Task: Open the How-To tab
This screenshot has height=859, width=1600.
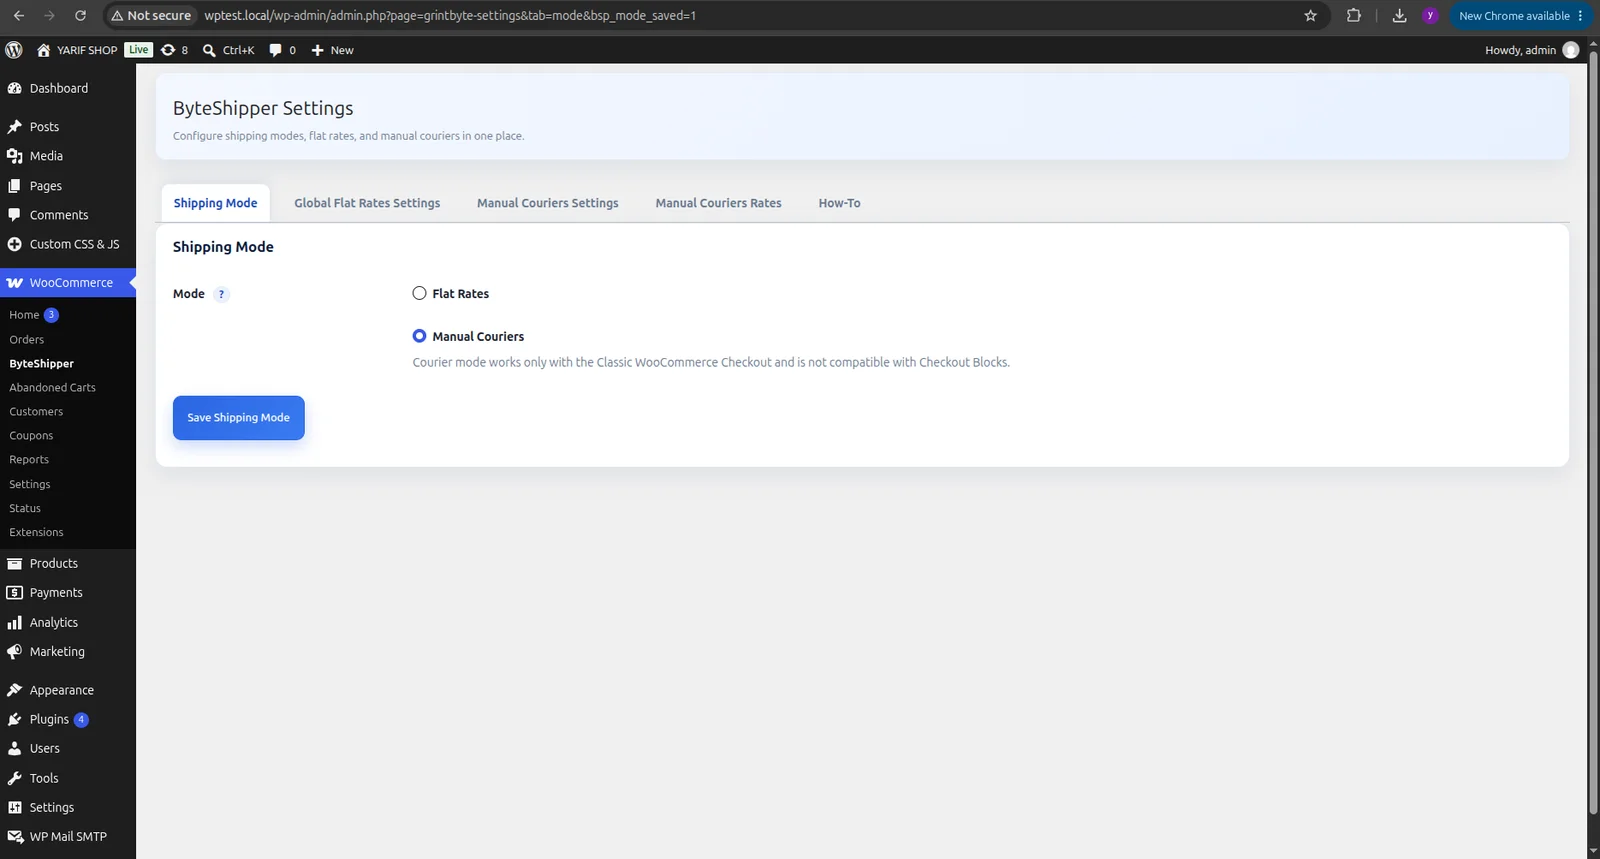Action: (x=839, y=203)
